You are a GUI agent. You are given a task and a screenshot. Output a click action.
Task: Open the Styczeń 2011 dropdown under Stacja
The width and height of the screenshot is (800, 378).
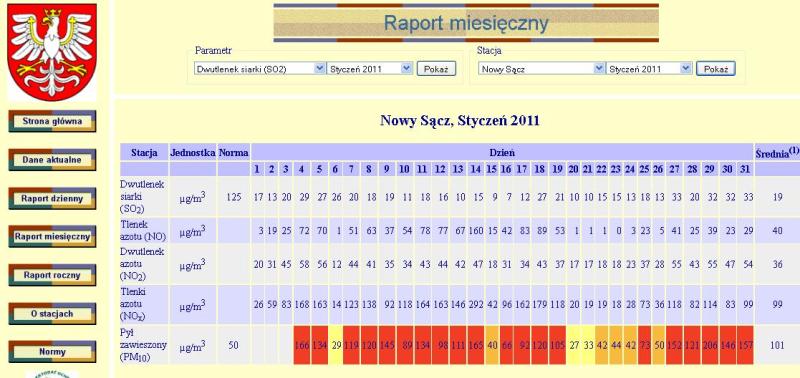coord(649,69)
